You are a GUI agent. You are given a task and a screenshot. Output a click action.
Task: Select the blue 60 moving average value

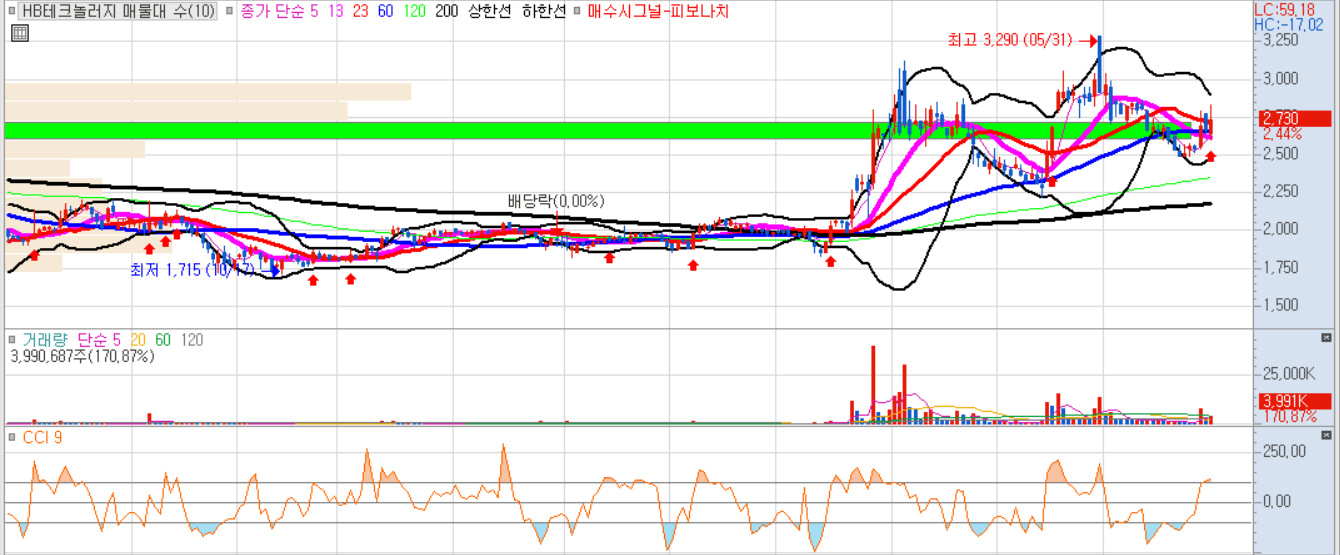point(385,12)
